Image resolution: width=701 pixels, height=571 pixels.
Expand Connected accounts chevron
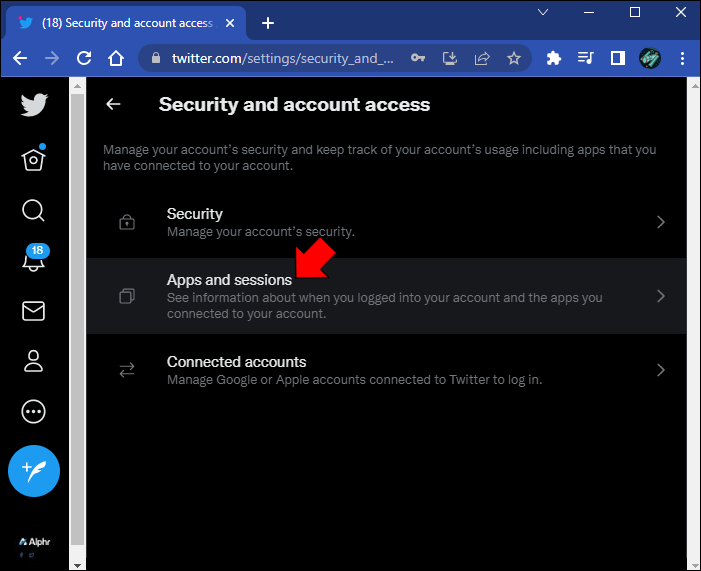click(x=660, y=370)
